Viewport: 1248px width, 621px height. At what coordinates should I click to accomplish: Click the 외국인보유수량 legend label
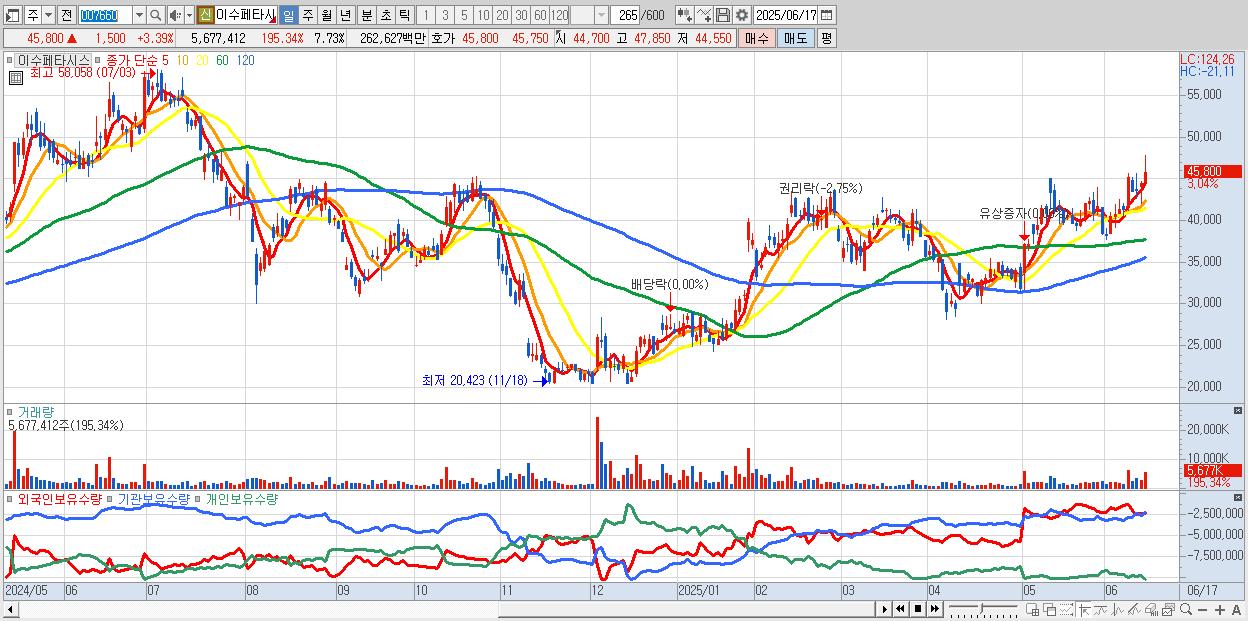click(x=59, y=498)
